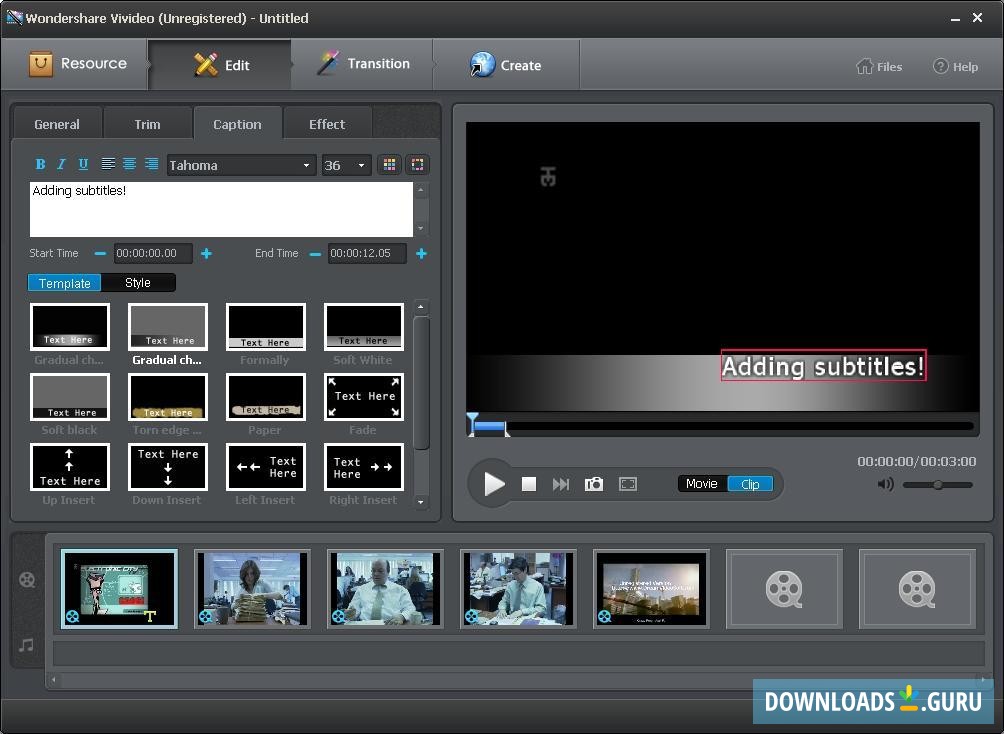Apply underline formatting to caption text
Viewport: 1004px width, 734px height.
tap(84, 163)
